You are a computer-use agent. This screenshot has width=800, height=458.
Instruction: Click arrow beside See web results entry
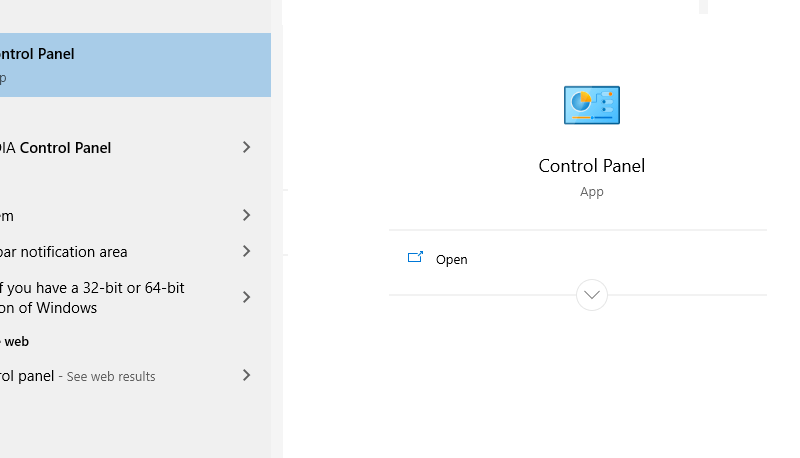tap(246, 375)
